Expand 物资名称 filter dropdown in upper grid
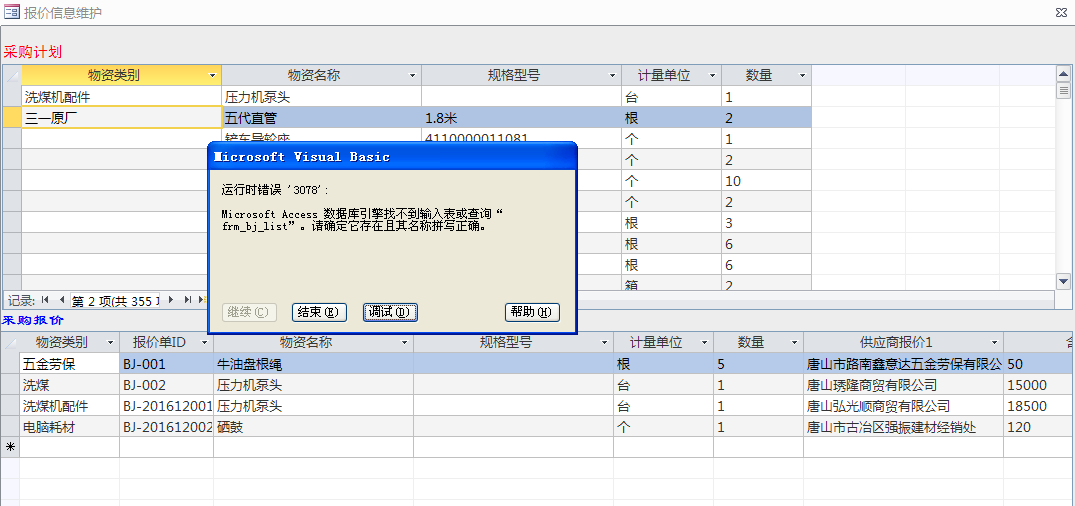Screen dimensions: 1075x506 [x=412, y=76]
